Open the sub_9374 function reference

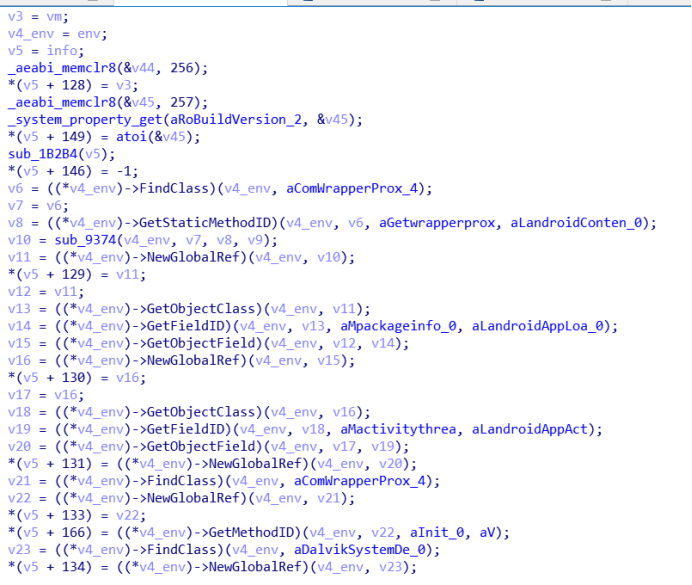click(85, 240)
